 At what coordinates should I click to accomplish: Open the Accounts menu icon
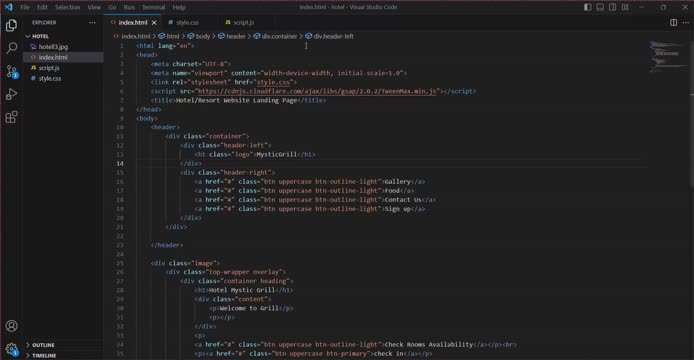(x=12, y=326)
